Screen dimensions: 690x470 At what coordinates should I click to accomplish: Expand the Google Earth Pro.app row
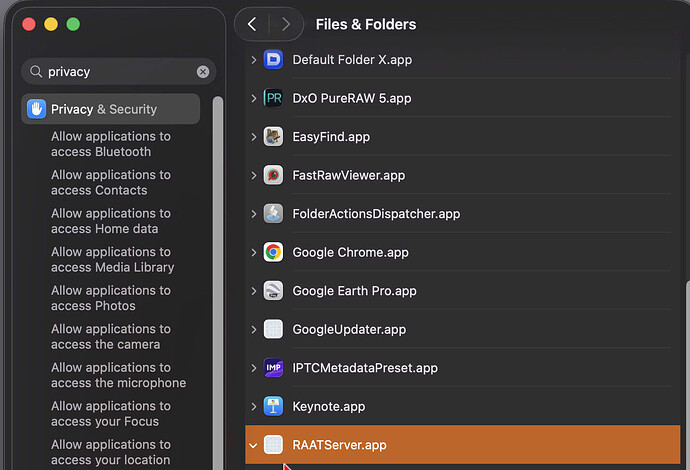point(254,291)
